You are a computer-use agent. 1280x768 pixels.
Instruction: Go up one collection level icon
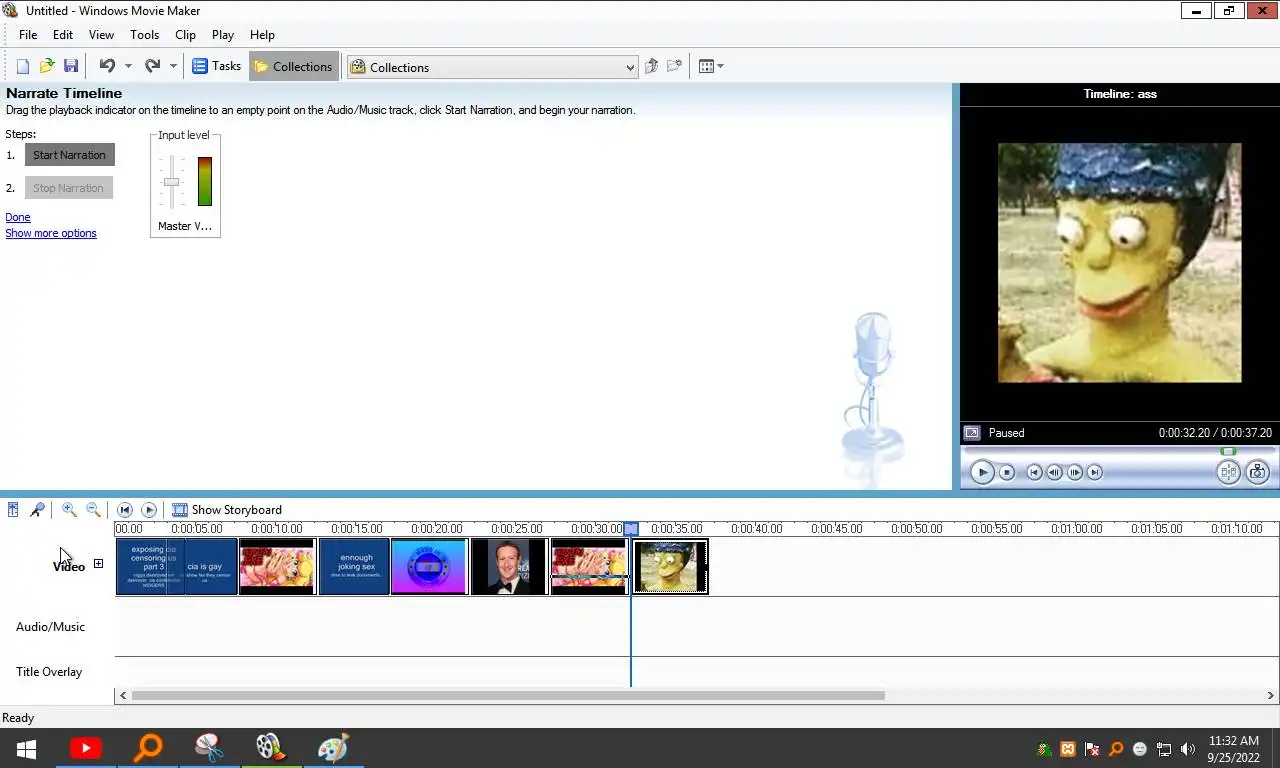[652, 66]
